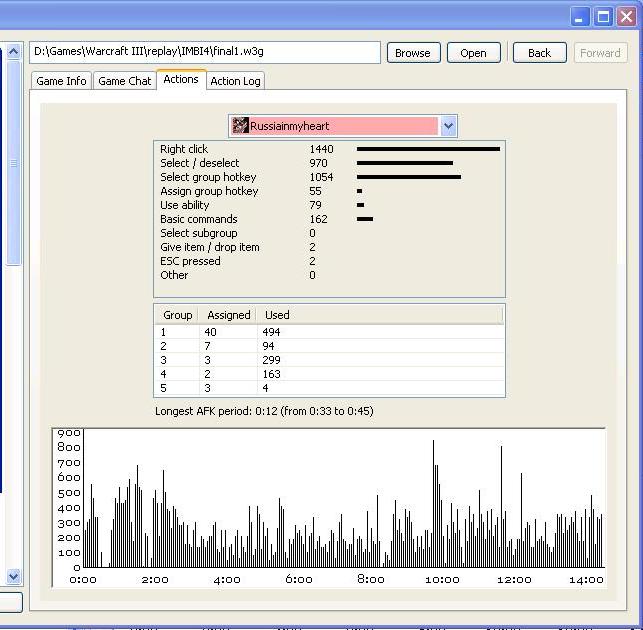
Task: Select group 5 row with 4 used
Action: [x=329, y=388]
